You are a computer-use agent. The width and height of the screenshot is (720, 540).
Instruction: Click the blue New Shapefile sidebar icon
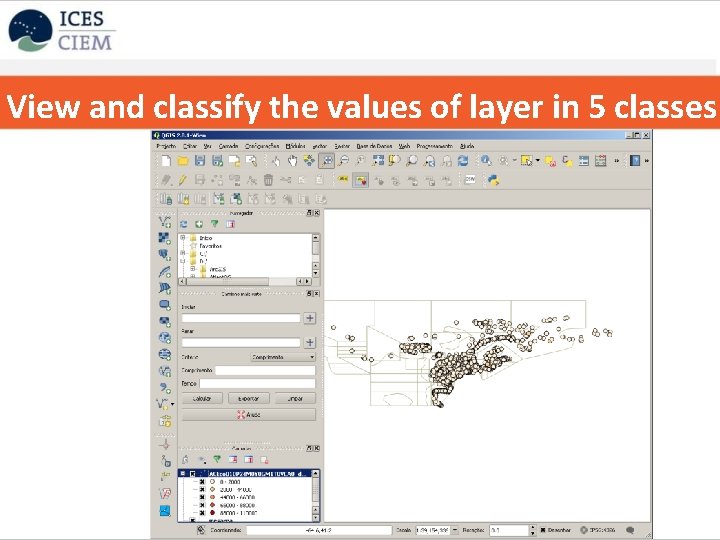click(165, 510)
